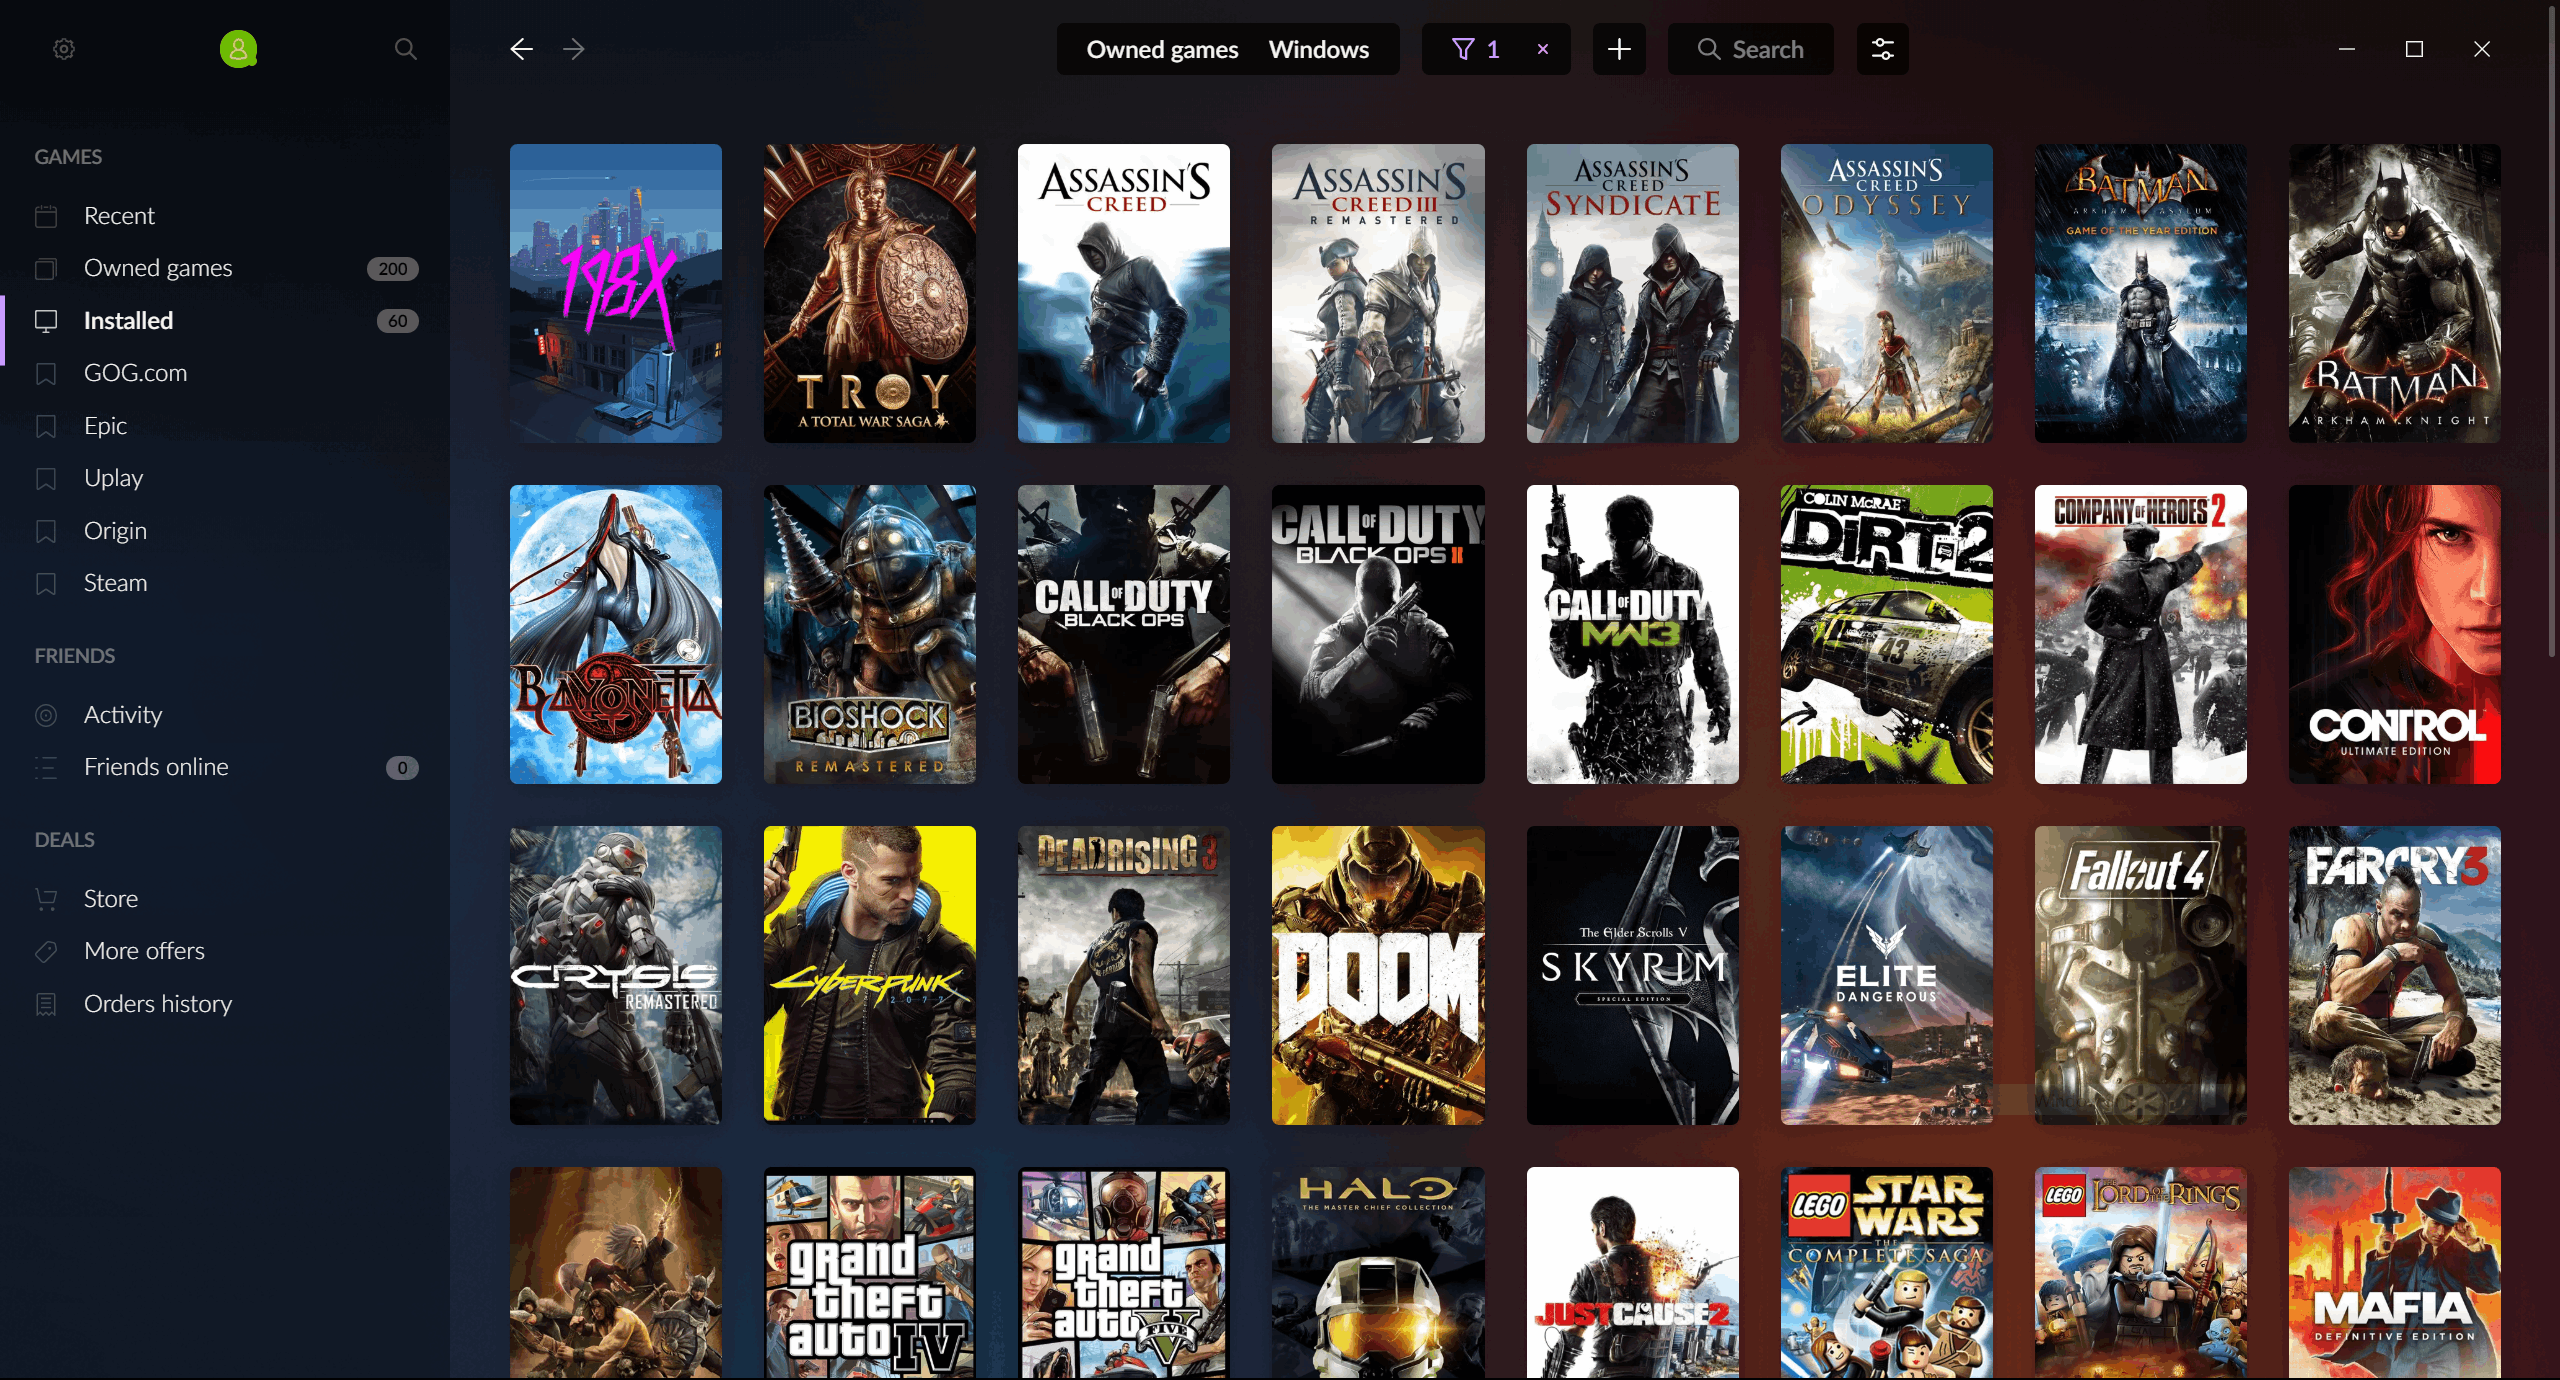Open the Bayonetta cover
This screenshot has height=1380, width=2560.
click(x=616, y=634)
